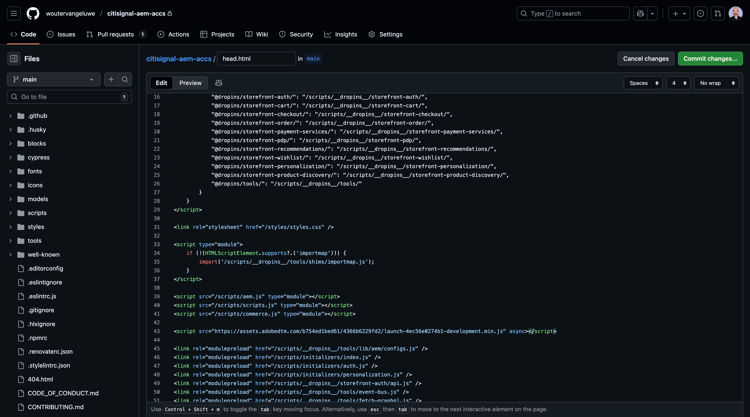Image resolution: width=750 pixels, height=417 pixels.
Task: Focus the Go to file field
Action: [69, 97]
